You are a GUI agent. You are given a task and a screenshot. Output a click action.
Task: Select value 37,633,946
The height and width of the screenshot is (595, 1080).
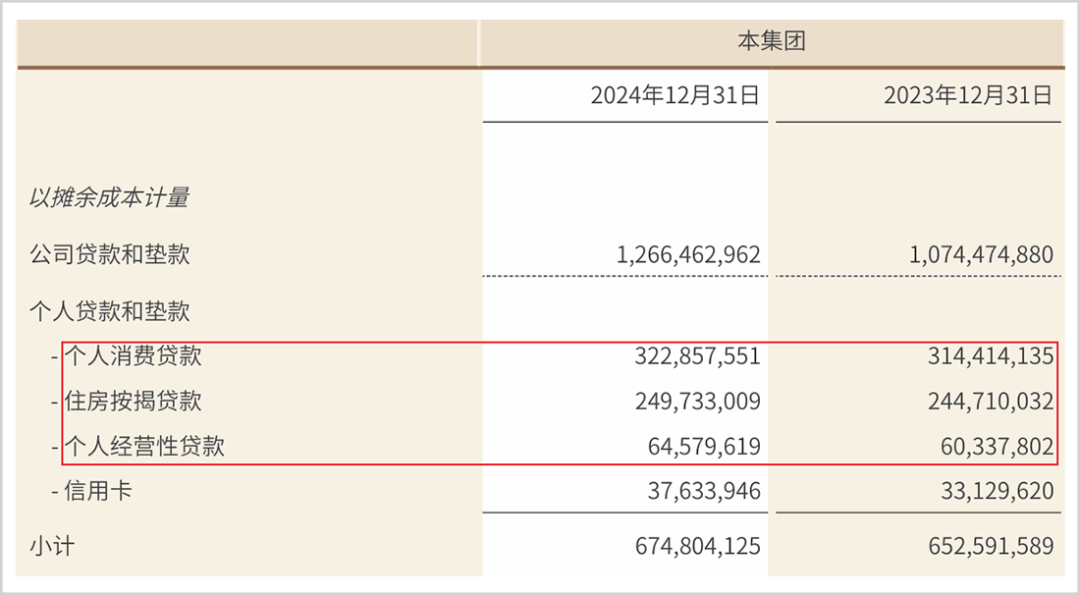point(704,491)
